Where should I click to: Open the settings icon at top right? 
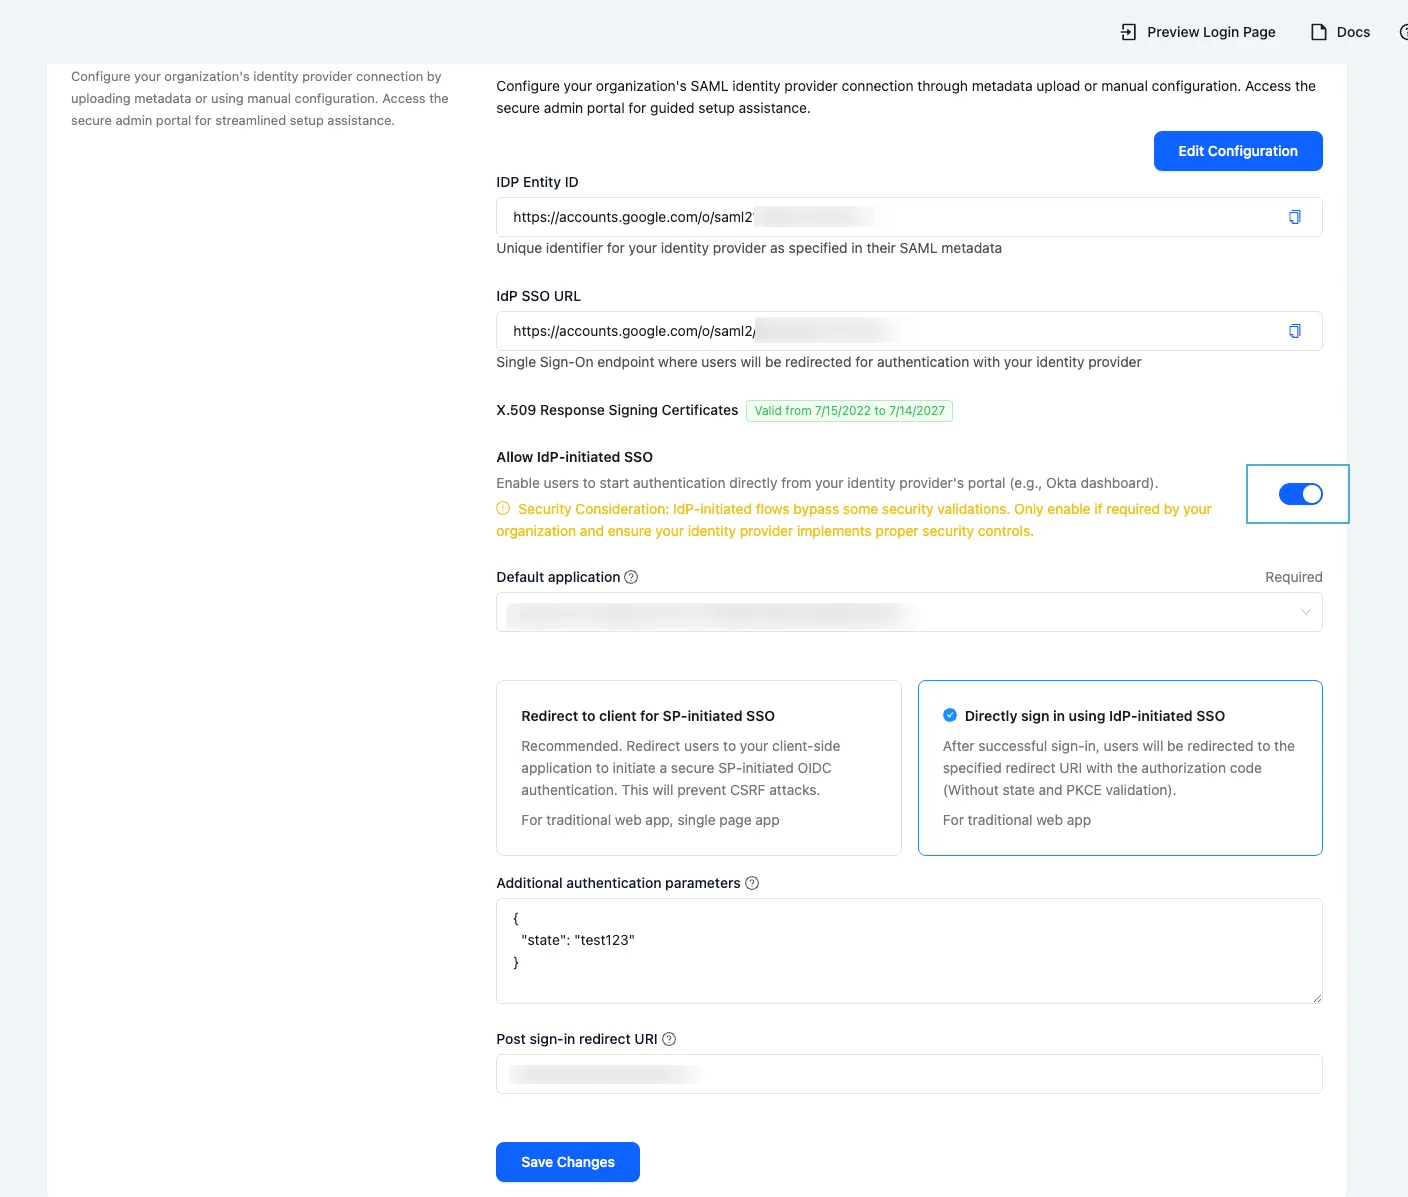pos(1404,31)
